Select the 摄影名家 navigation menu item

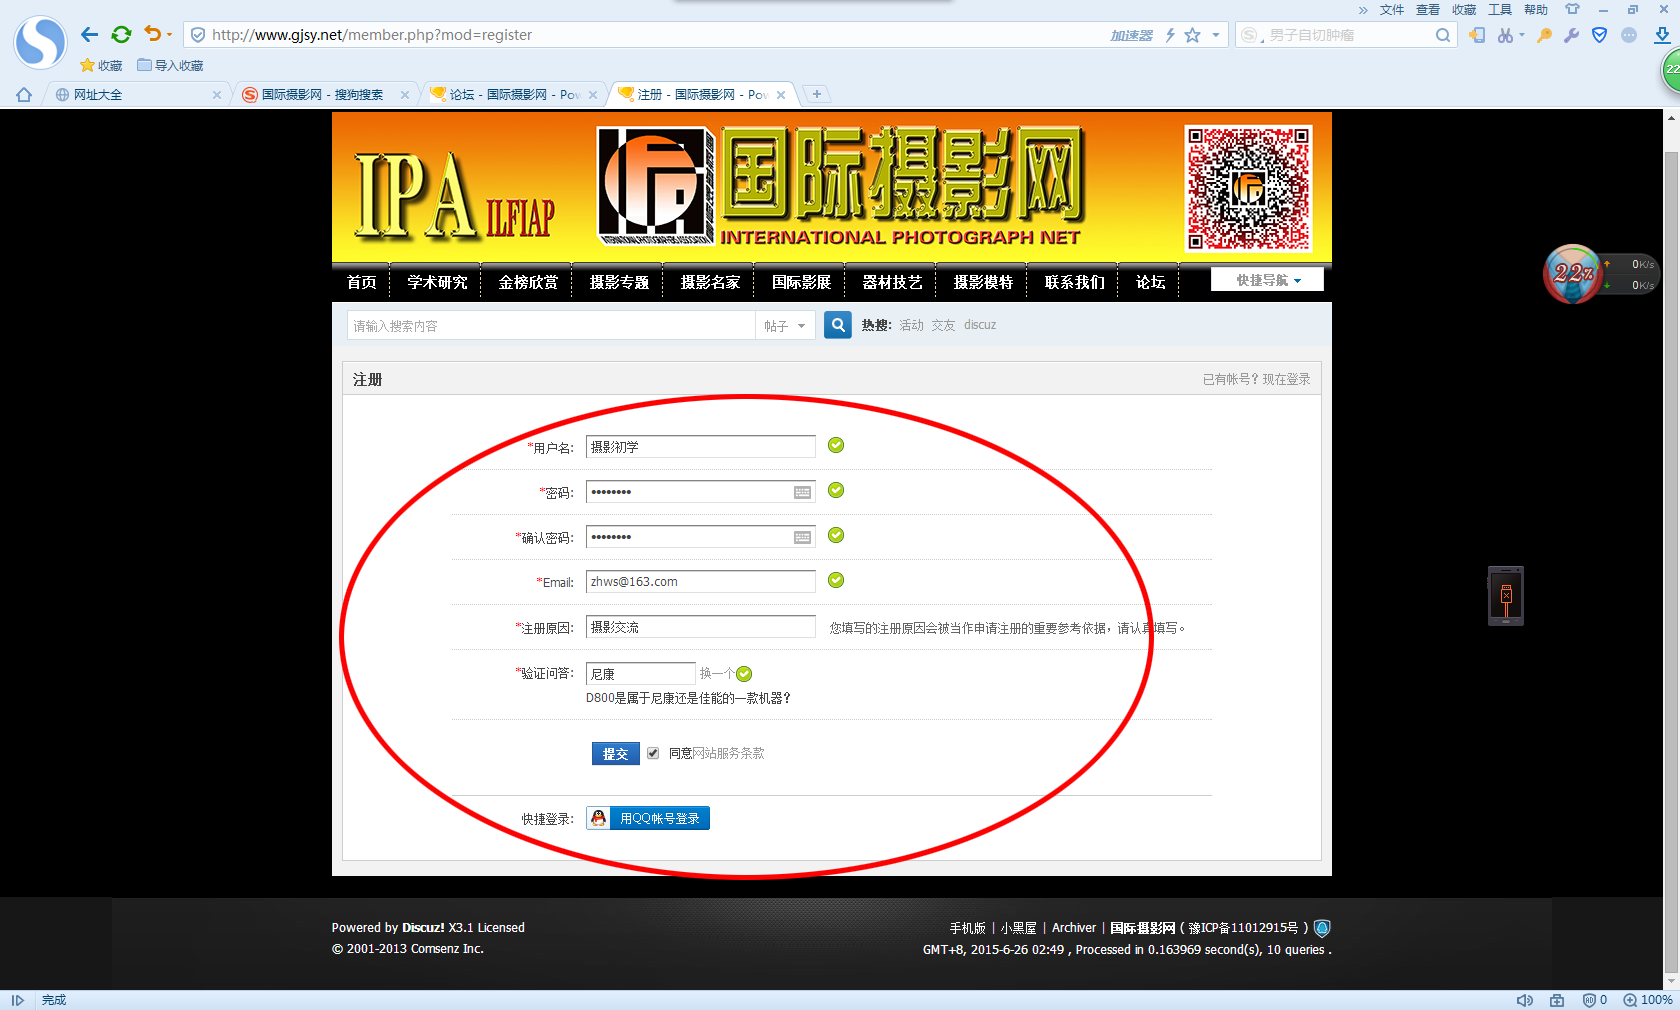709,281
